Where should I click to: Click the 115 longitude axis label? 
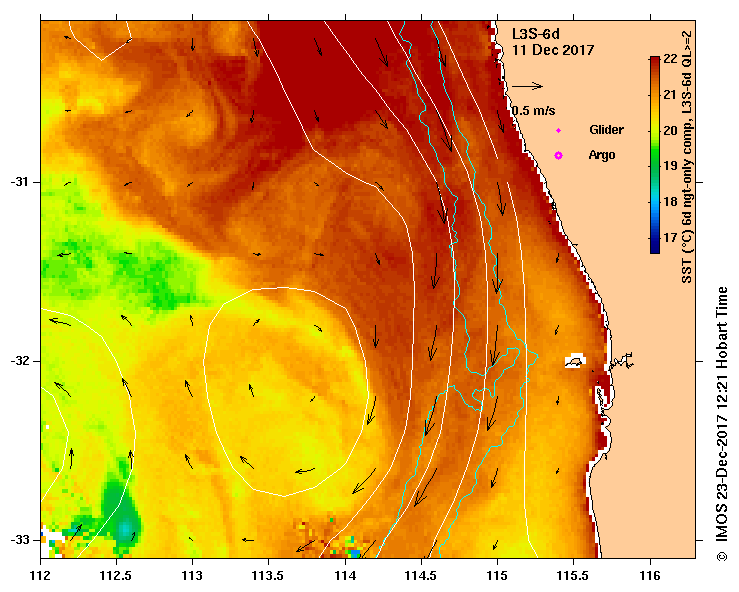(x=498, y=576)
